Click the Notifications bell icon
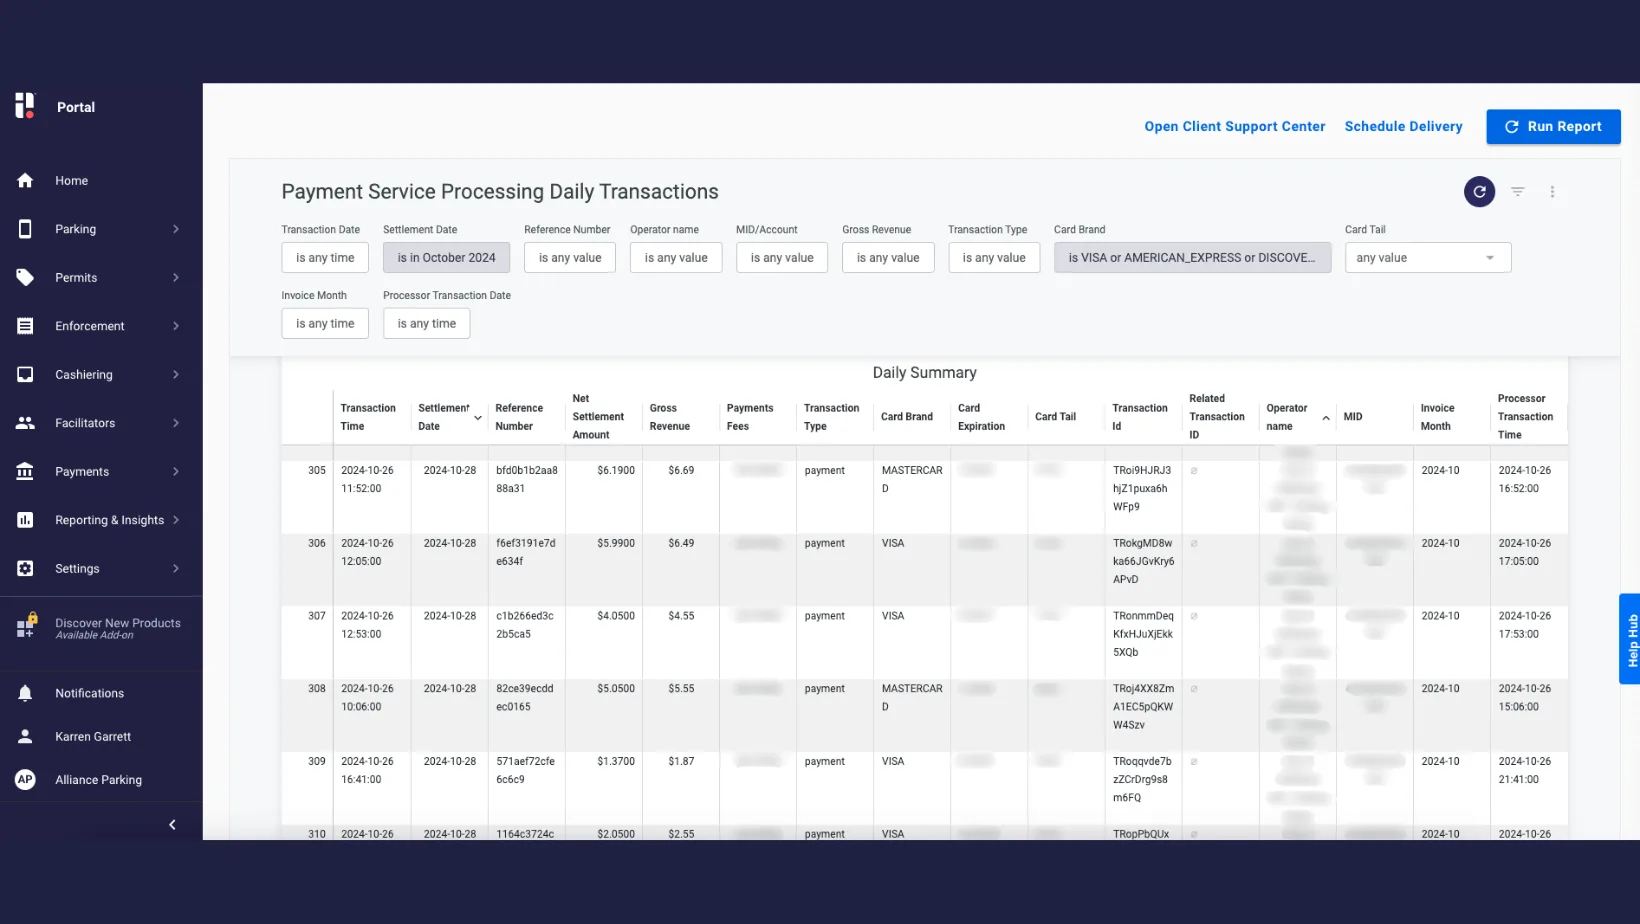 click(25, 693)
